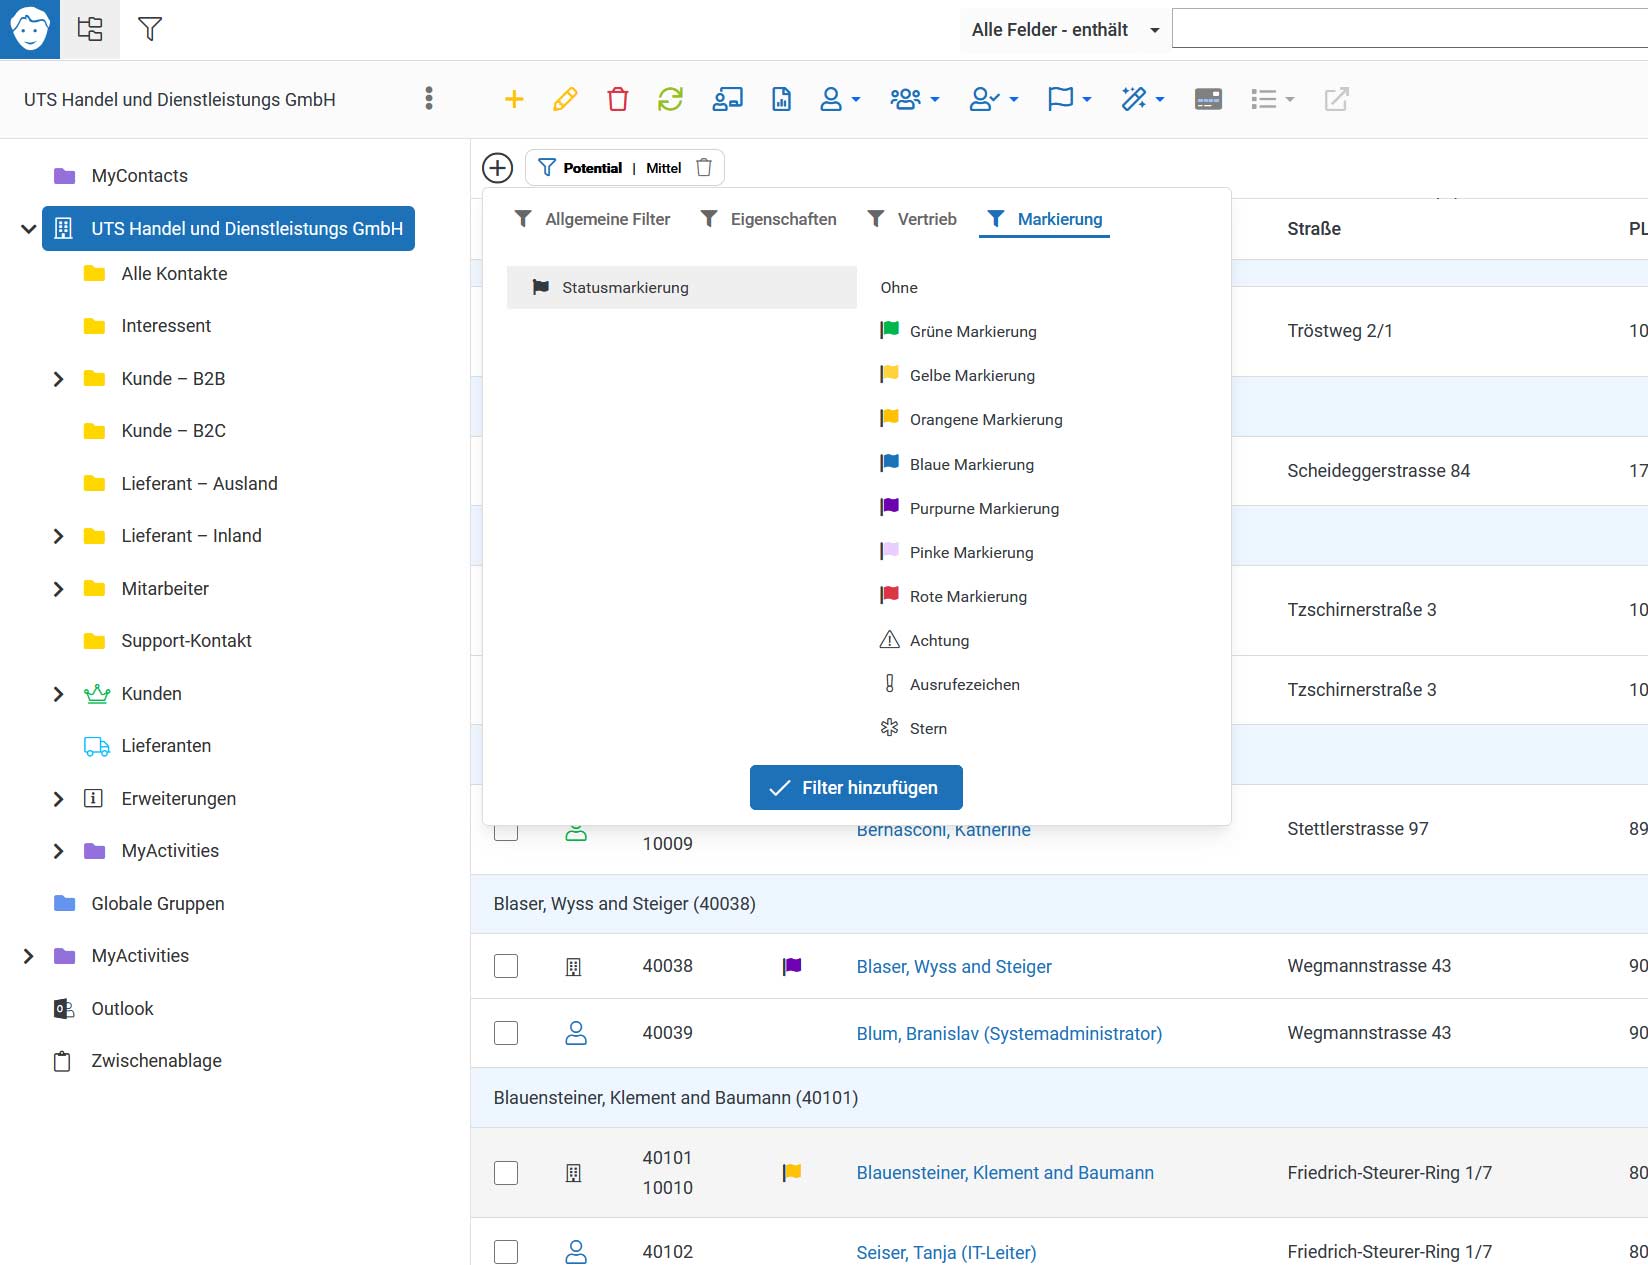The height and width of the screenshot is (1265, 1648).
Task: Open the magic wand tools menu
Action: pos(1142,99)
